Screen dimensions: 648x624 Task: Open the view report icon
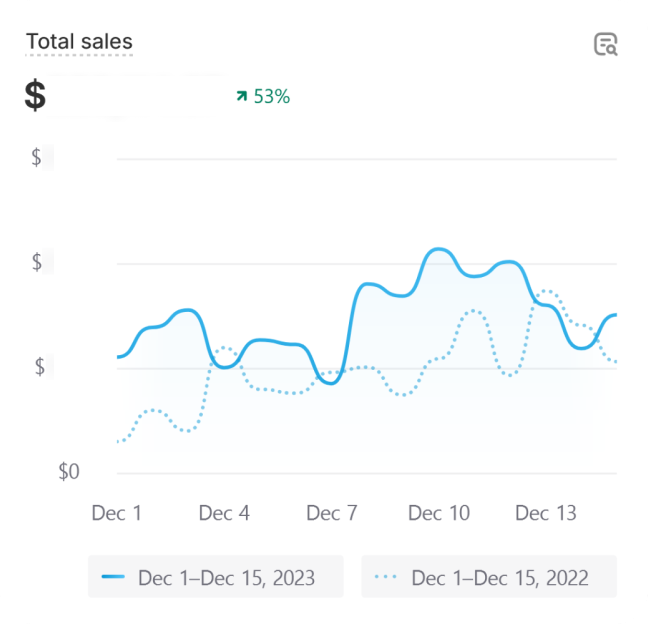pyautogui.click(x=605, y=44)
